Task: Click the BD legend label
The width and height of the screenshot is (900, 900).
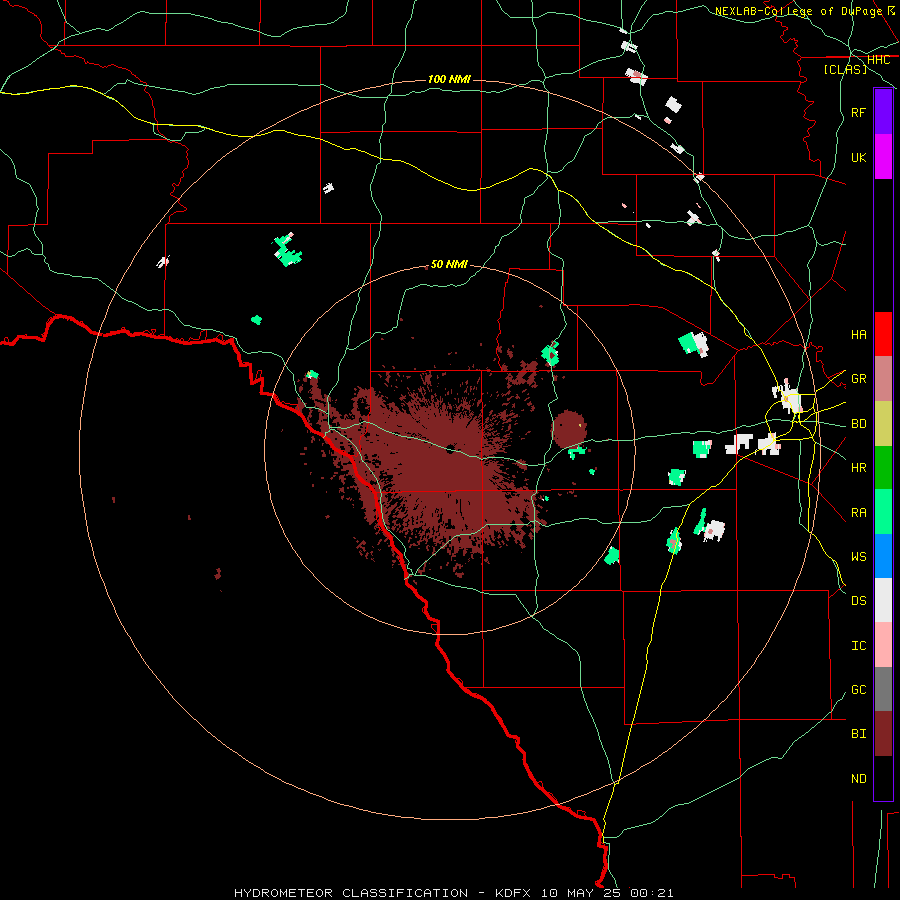Action: [x=858, y=424]
